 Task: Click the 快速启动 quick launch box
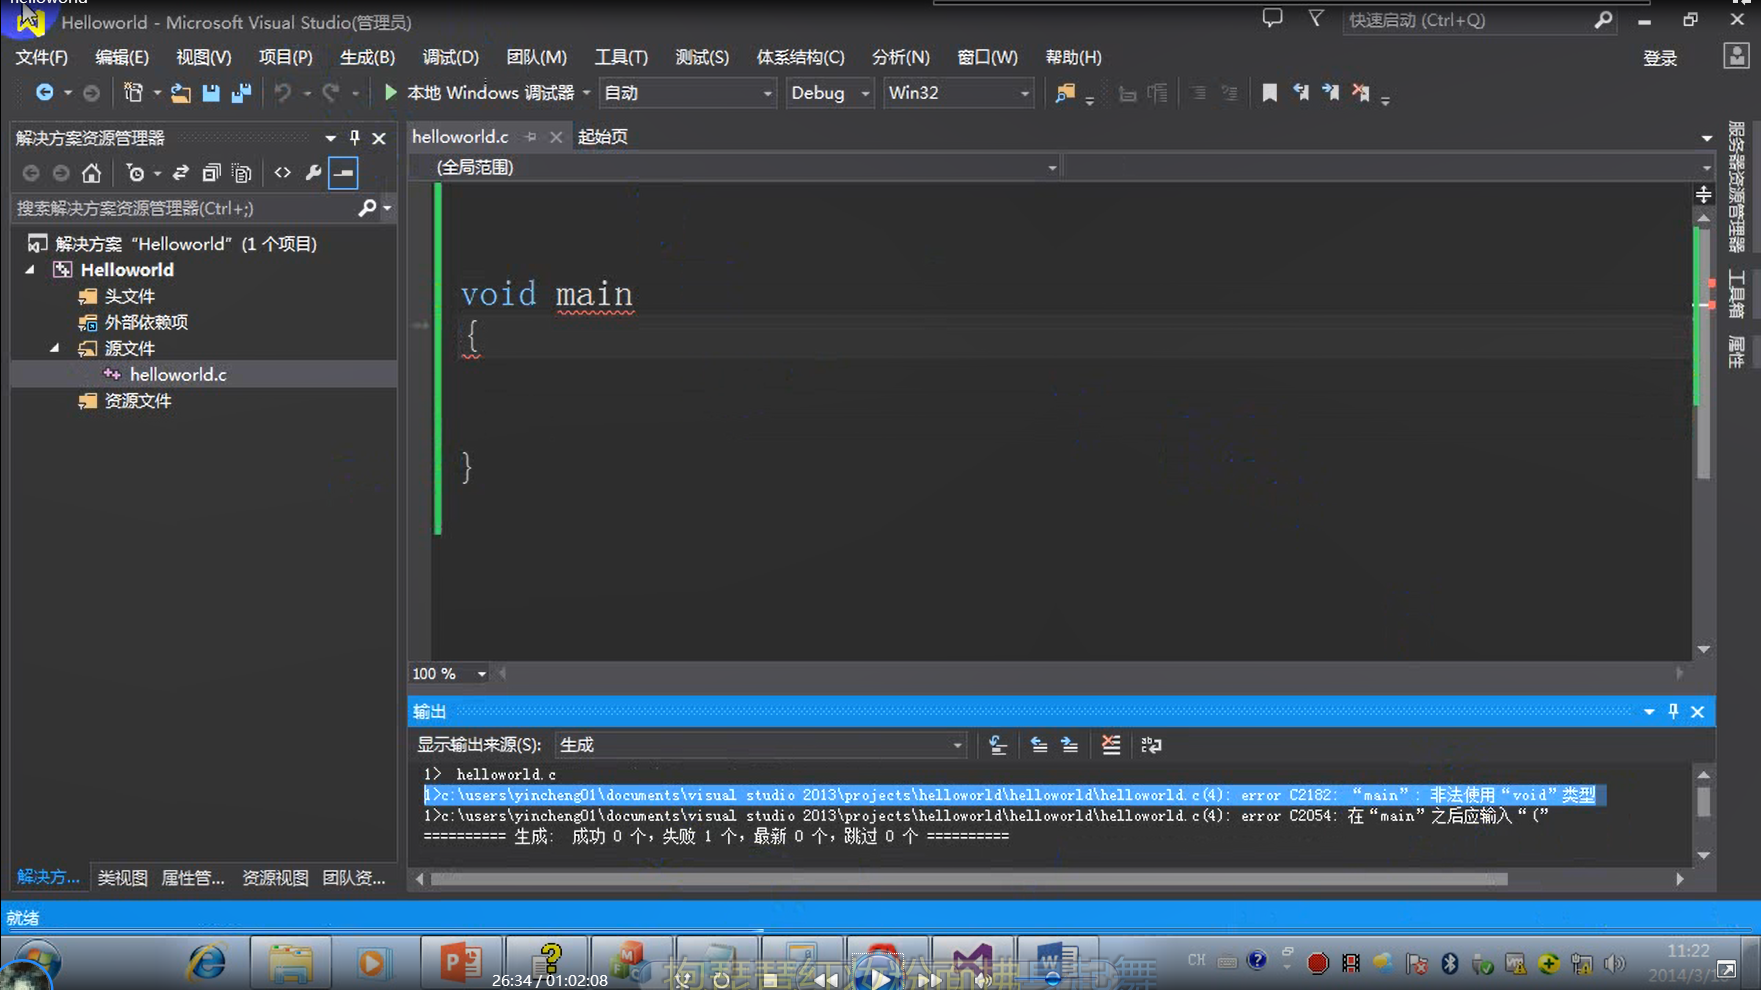pyautogui.click(x=1467, y=20)
